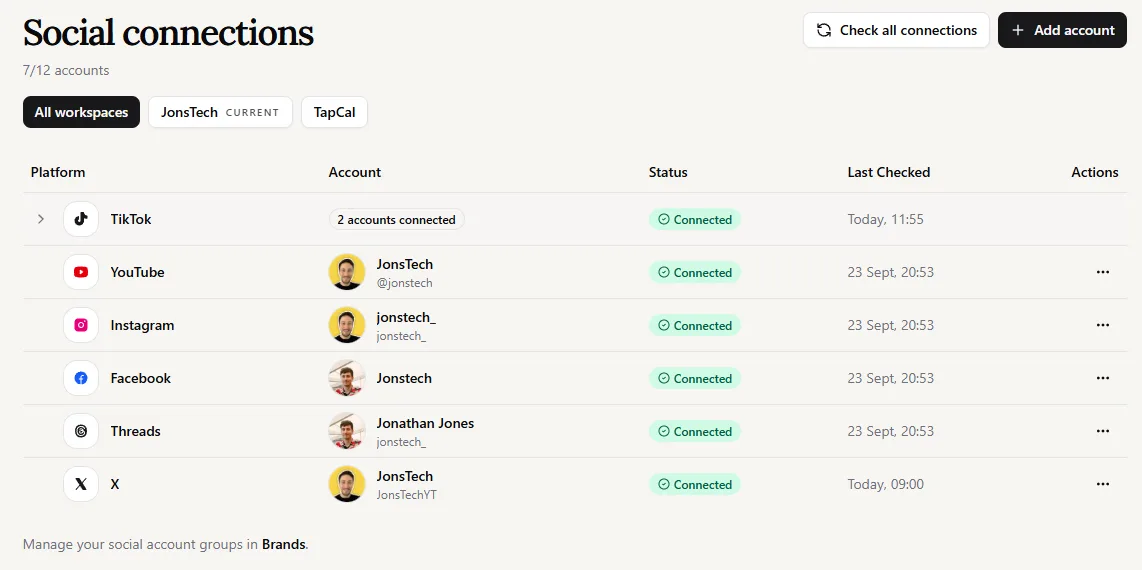Image resolution: width=1142 pixels, height=570 pixels.
Task: Click the @jonstech YouTube handle
Action: tap(404, 283)
